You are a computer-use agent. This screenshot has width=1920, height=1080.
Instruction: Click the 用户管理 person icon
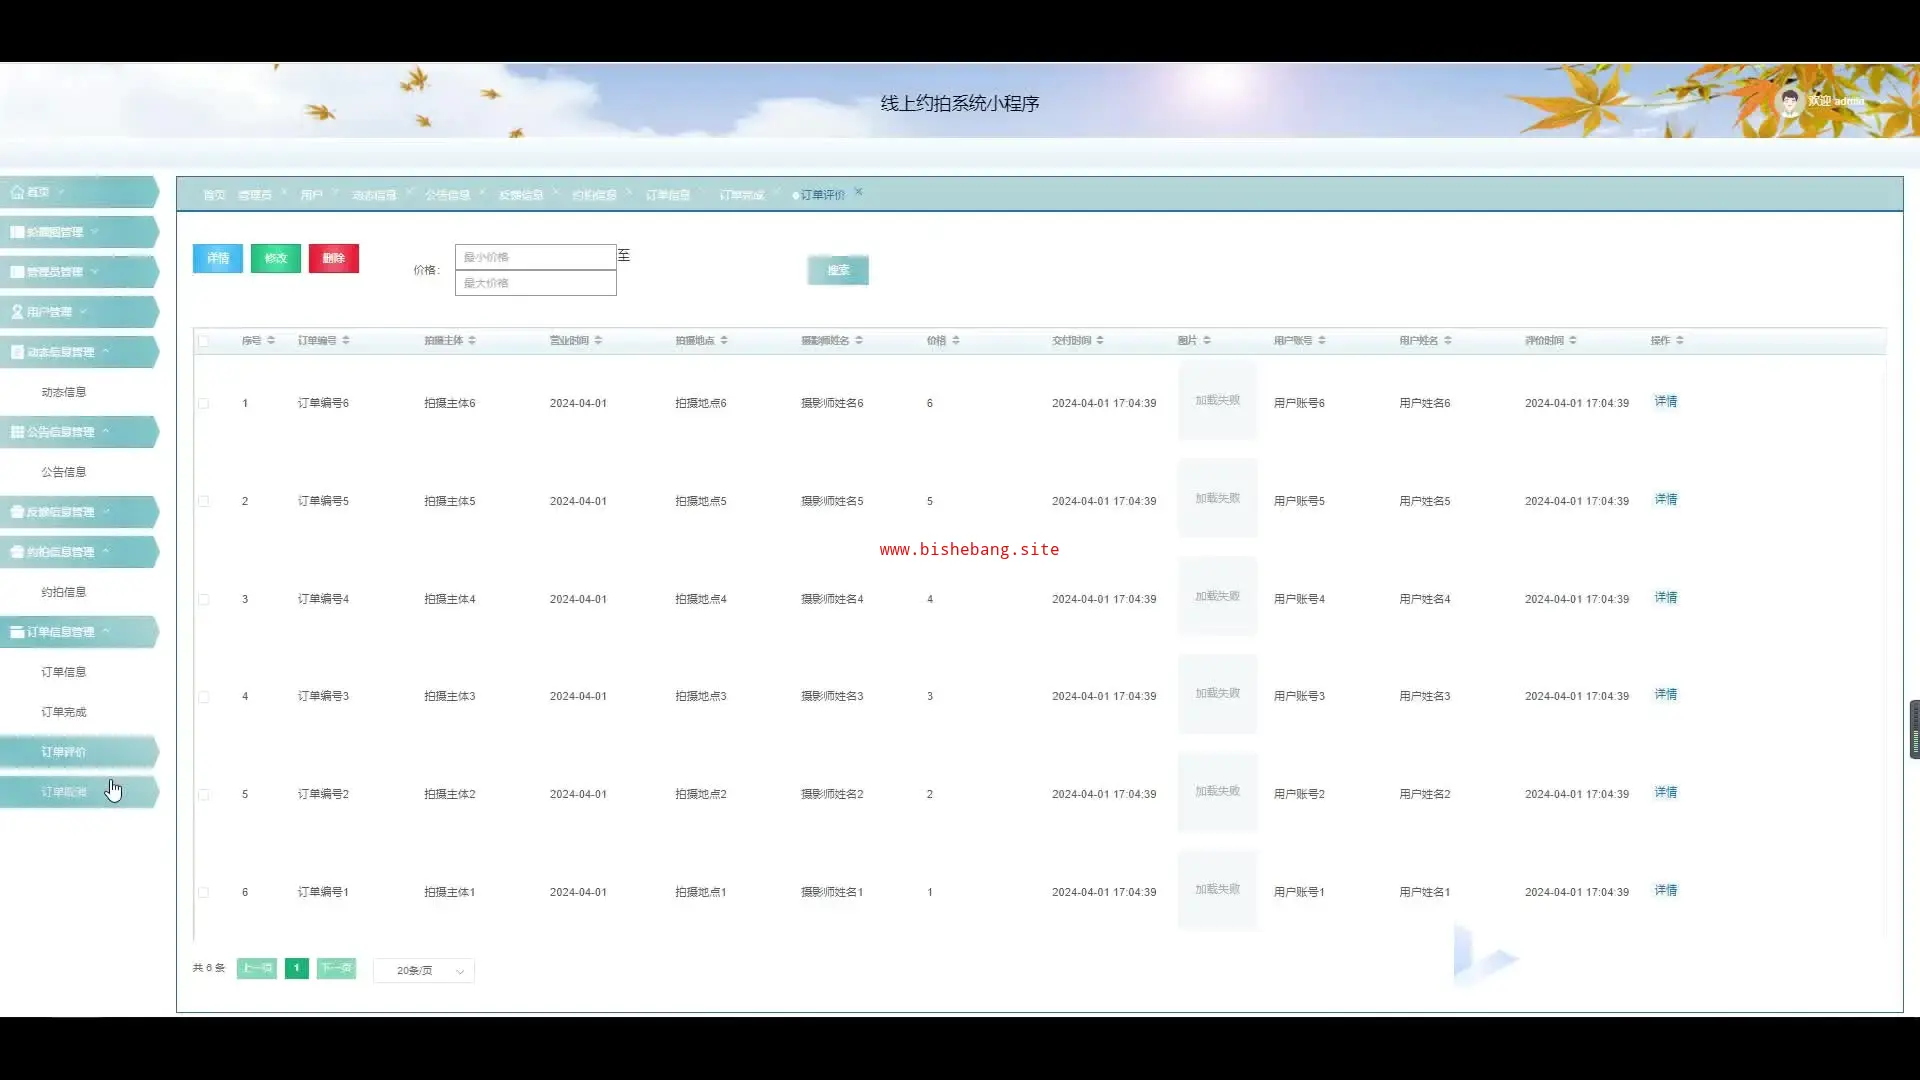pyautogui.click(x=17, y=312)
